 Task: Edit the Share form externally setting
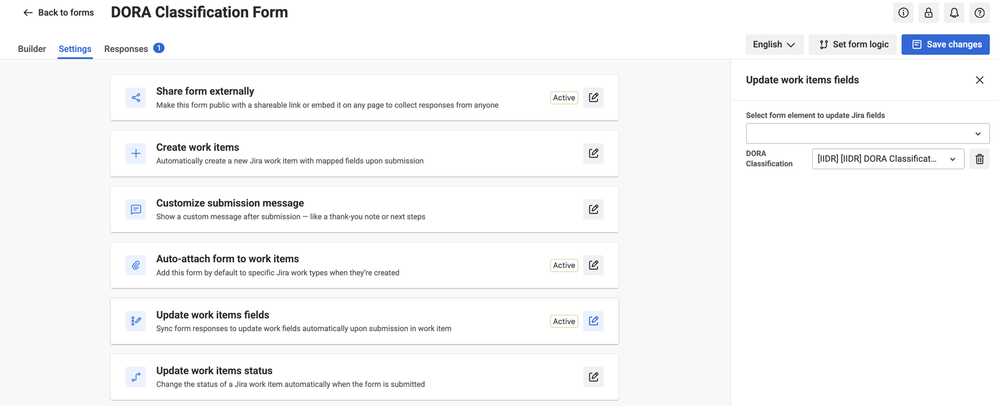[593, 98]
